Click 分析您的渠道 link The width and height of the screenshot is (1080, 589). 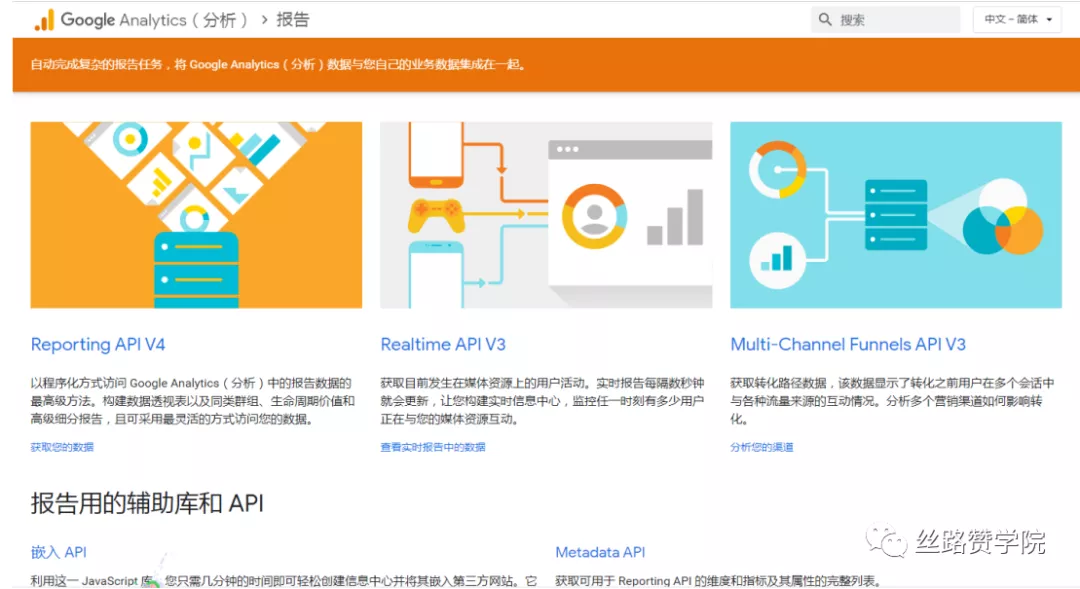coord(762,447)
